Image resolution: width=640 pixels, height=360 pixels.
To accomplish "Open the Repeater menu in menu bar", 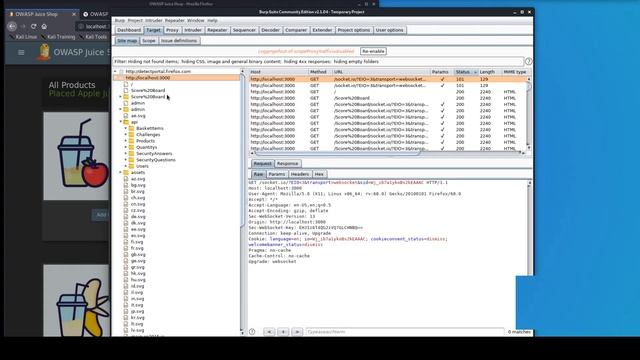I will tap(175, 20).
